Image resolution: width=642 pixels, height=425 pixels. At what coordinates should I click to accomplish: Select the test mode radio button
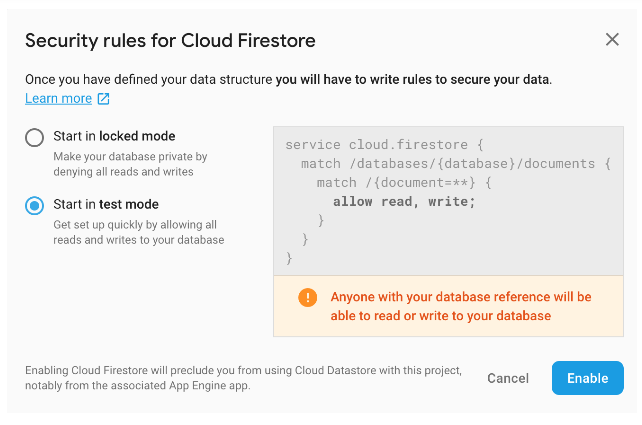pyautogui.click(x=34, y=206)
